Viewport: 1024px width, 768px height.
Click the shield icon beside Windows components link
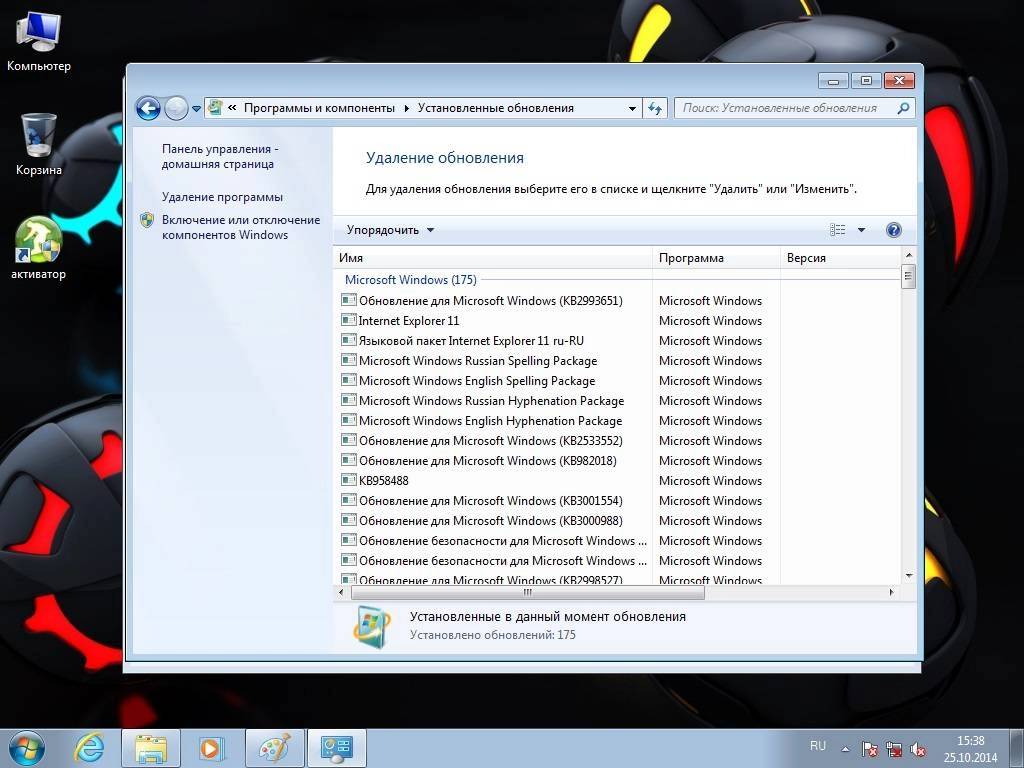click(x=147, y=220)
